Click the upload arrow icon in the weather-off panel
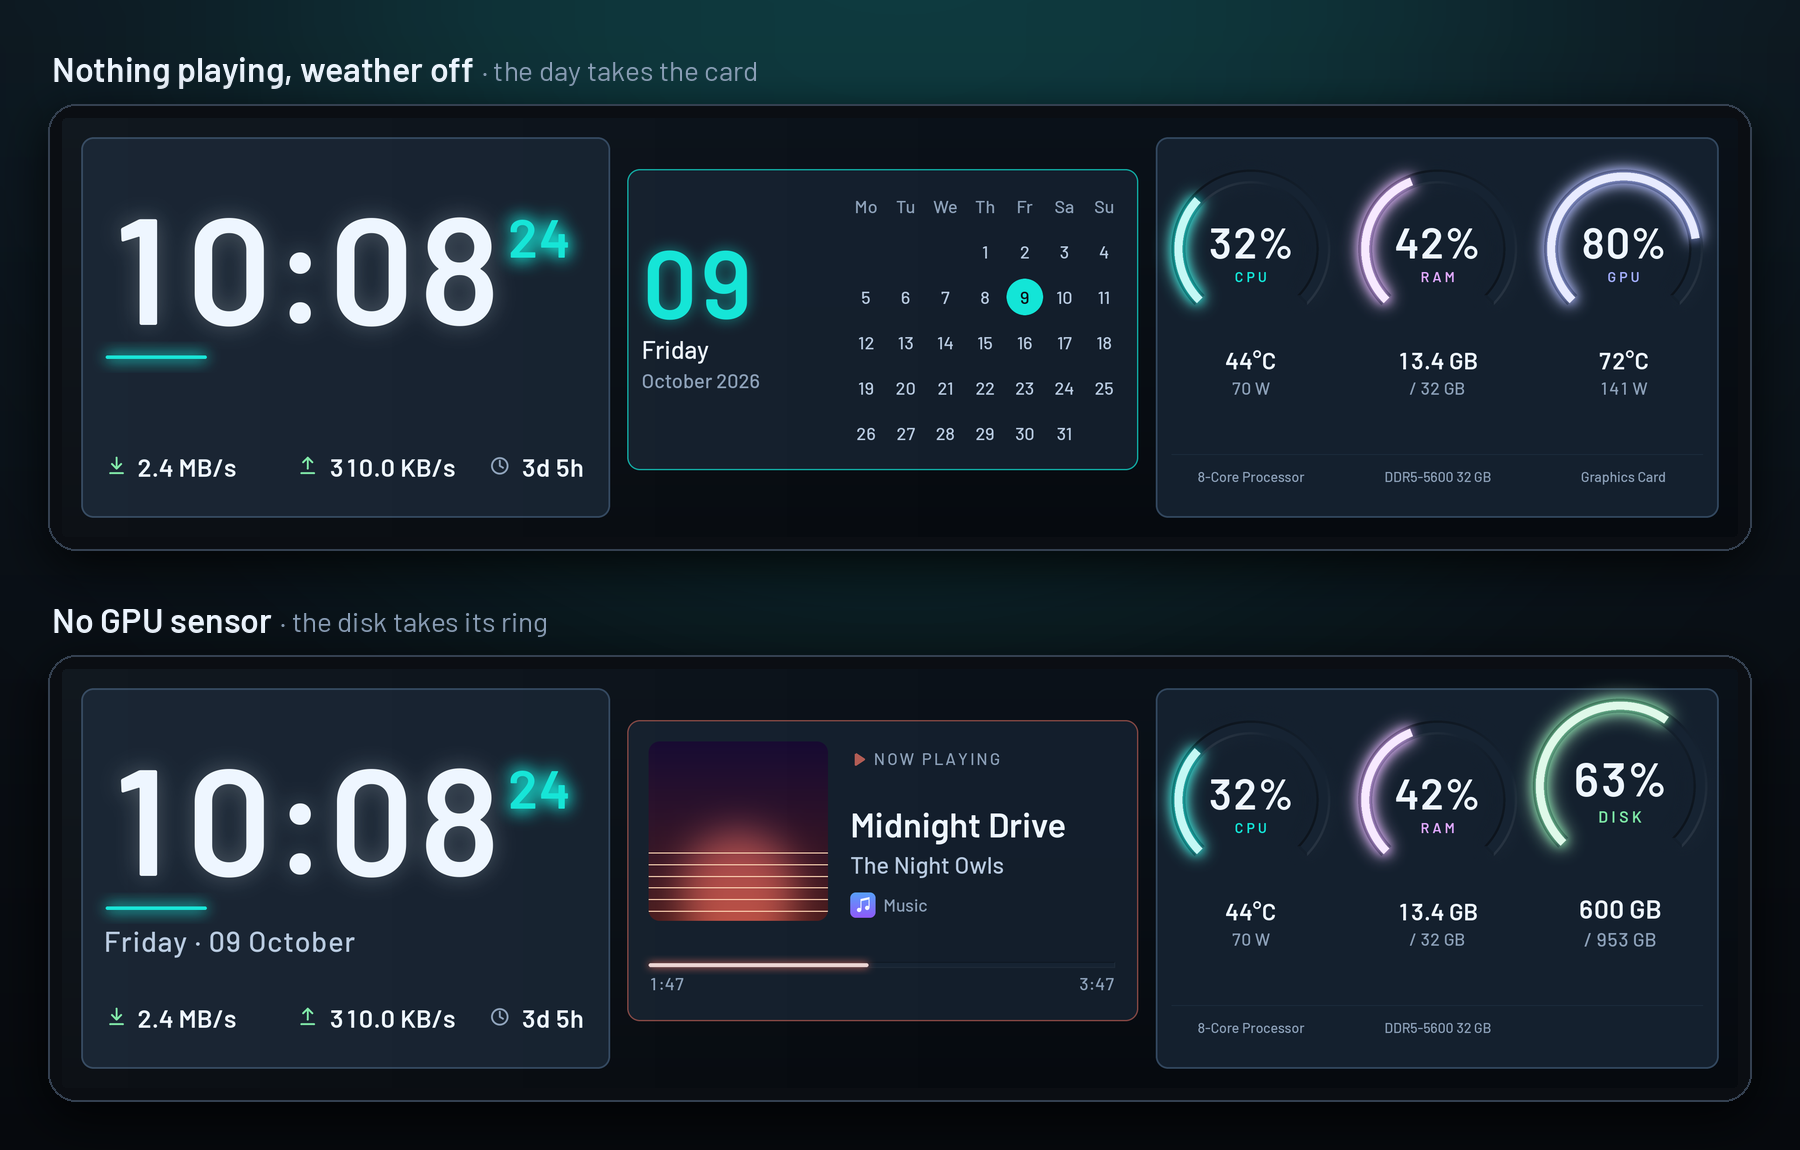 pyautogui.click(x=308, y=466)
